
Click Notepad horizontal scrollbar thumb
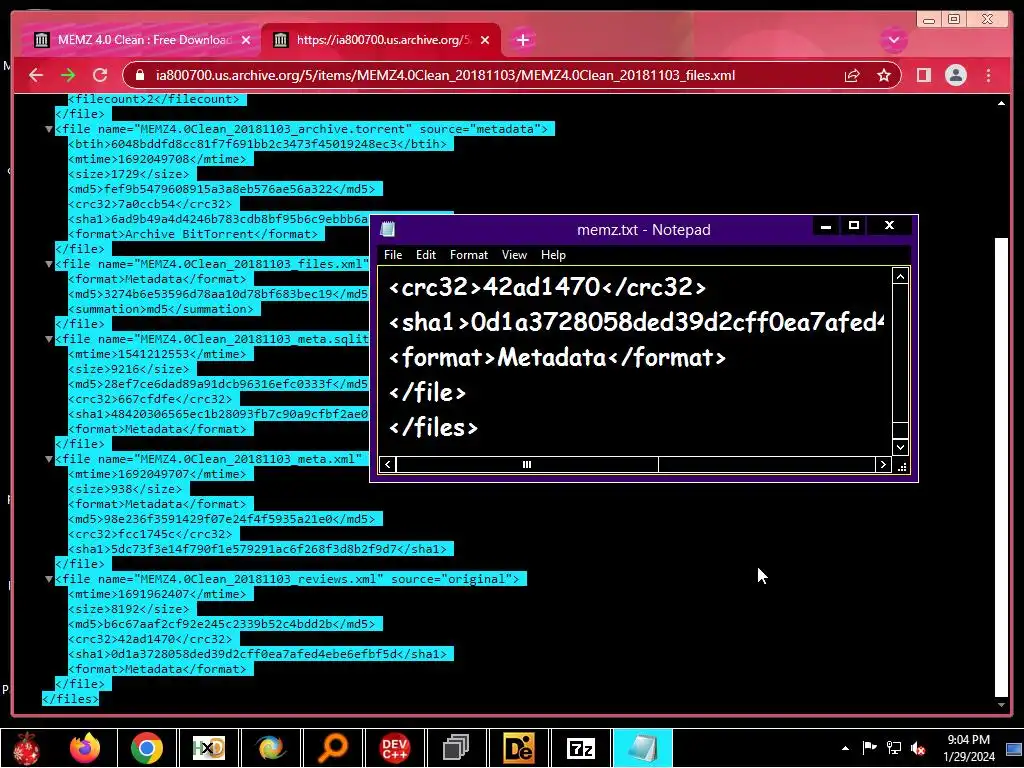[527, 464]
